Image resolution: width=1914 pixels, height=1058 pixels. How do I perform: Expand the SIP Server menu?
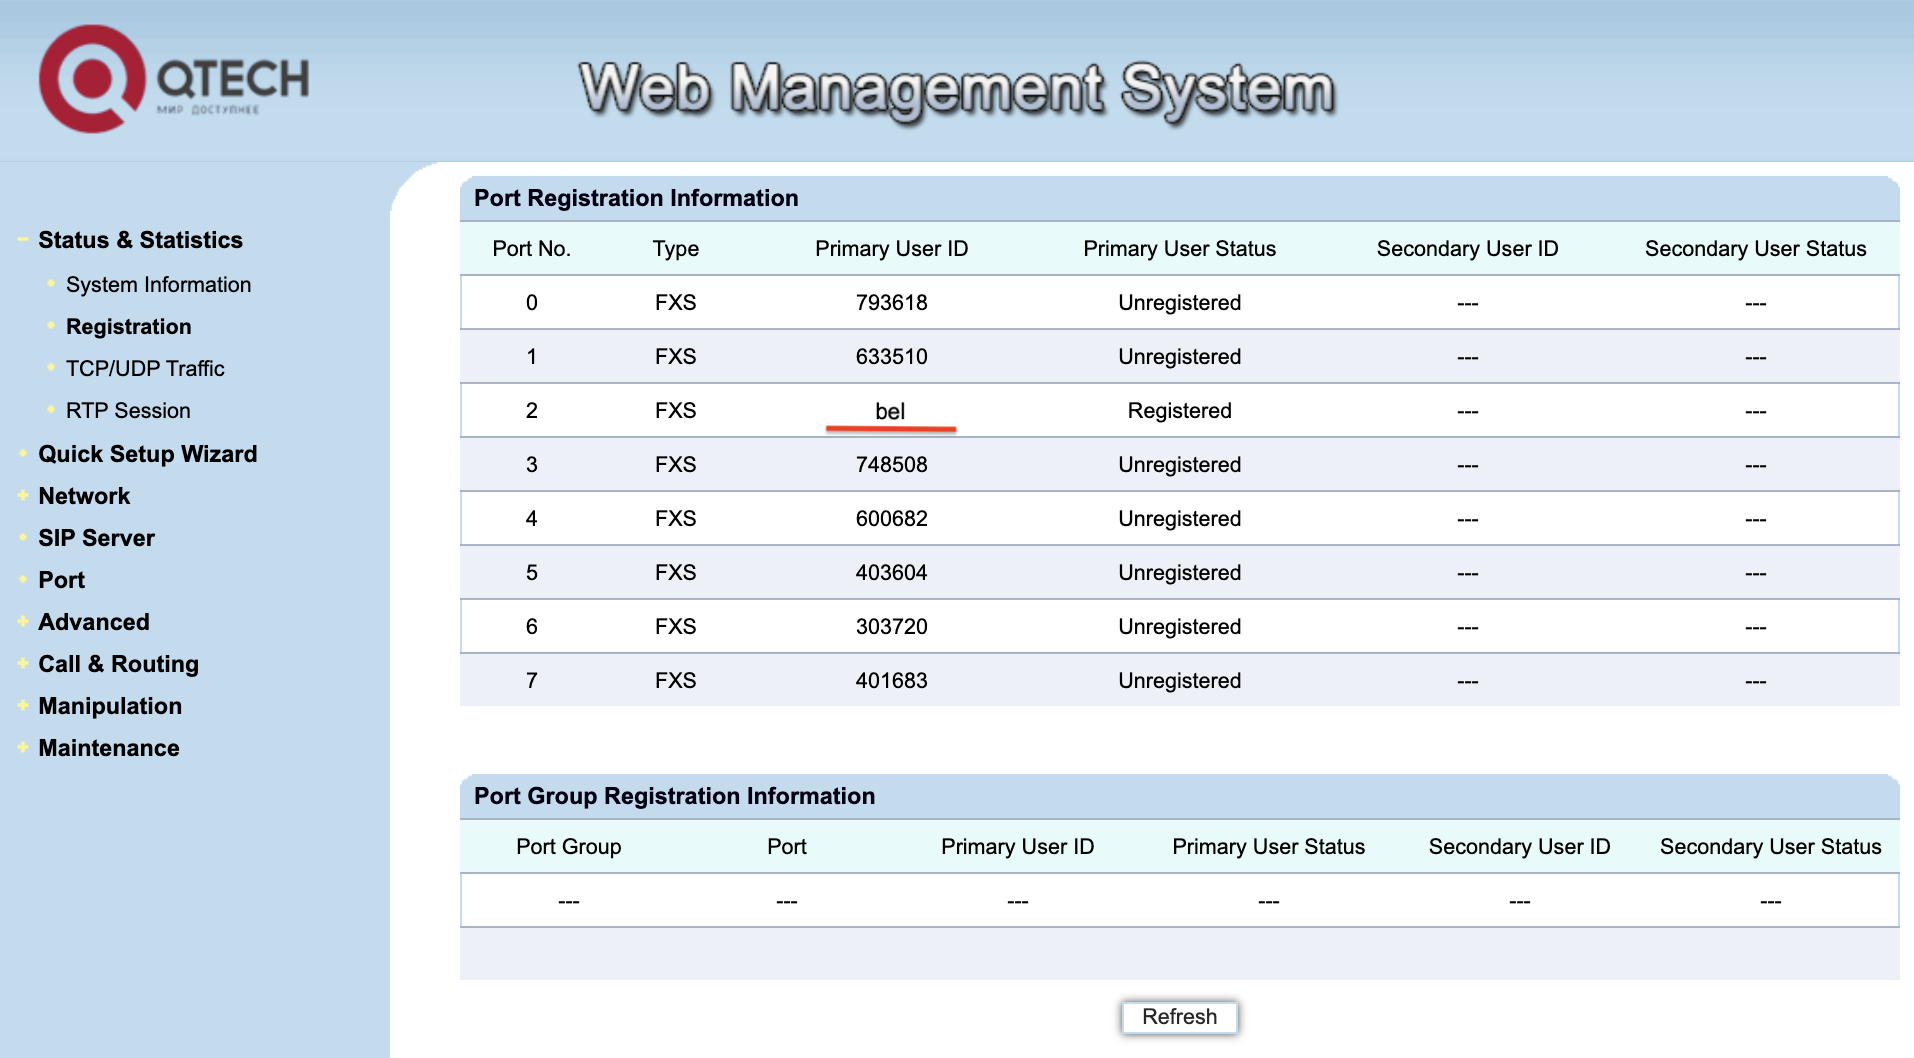[96, 538]
